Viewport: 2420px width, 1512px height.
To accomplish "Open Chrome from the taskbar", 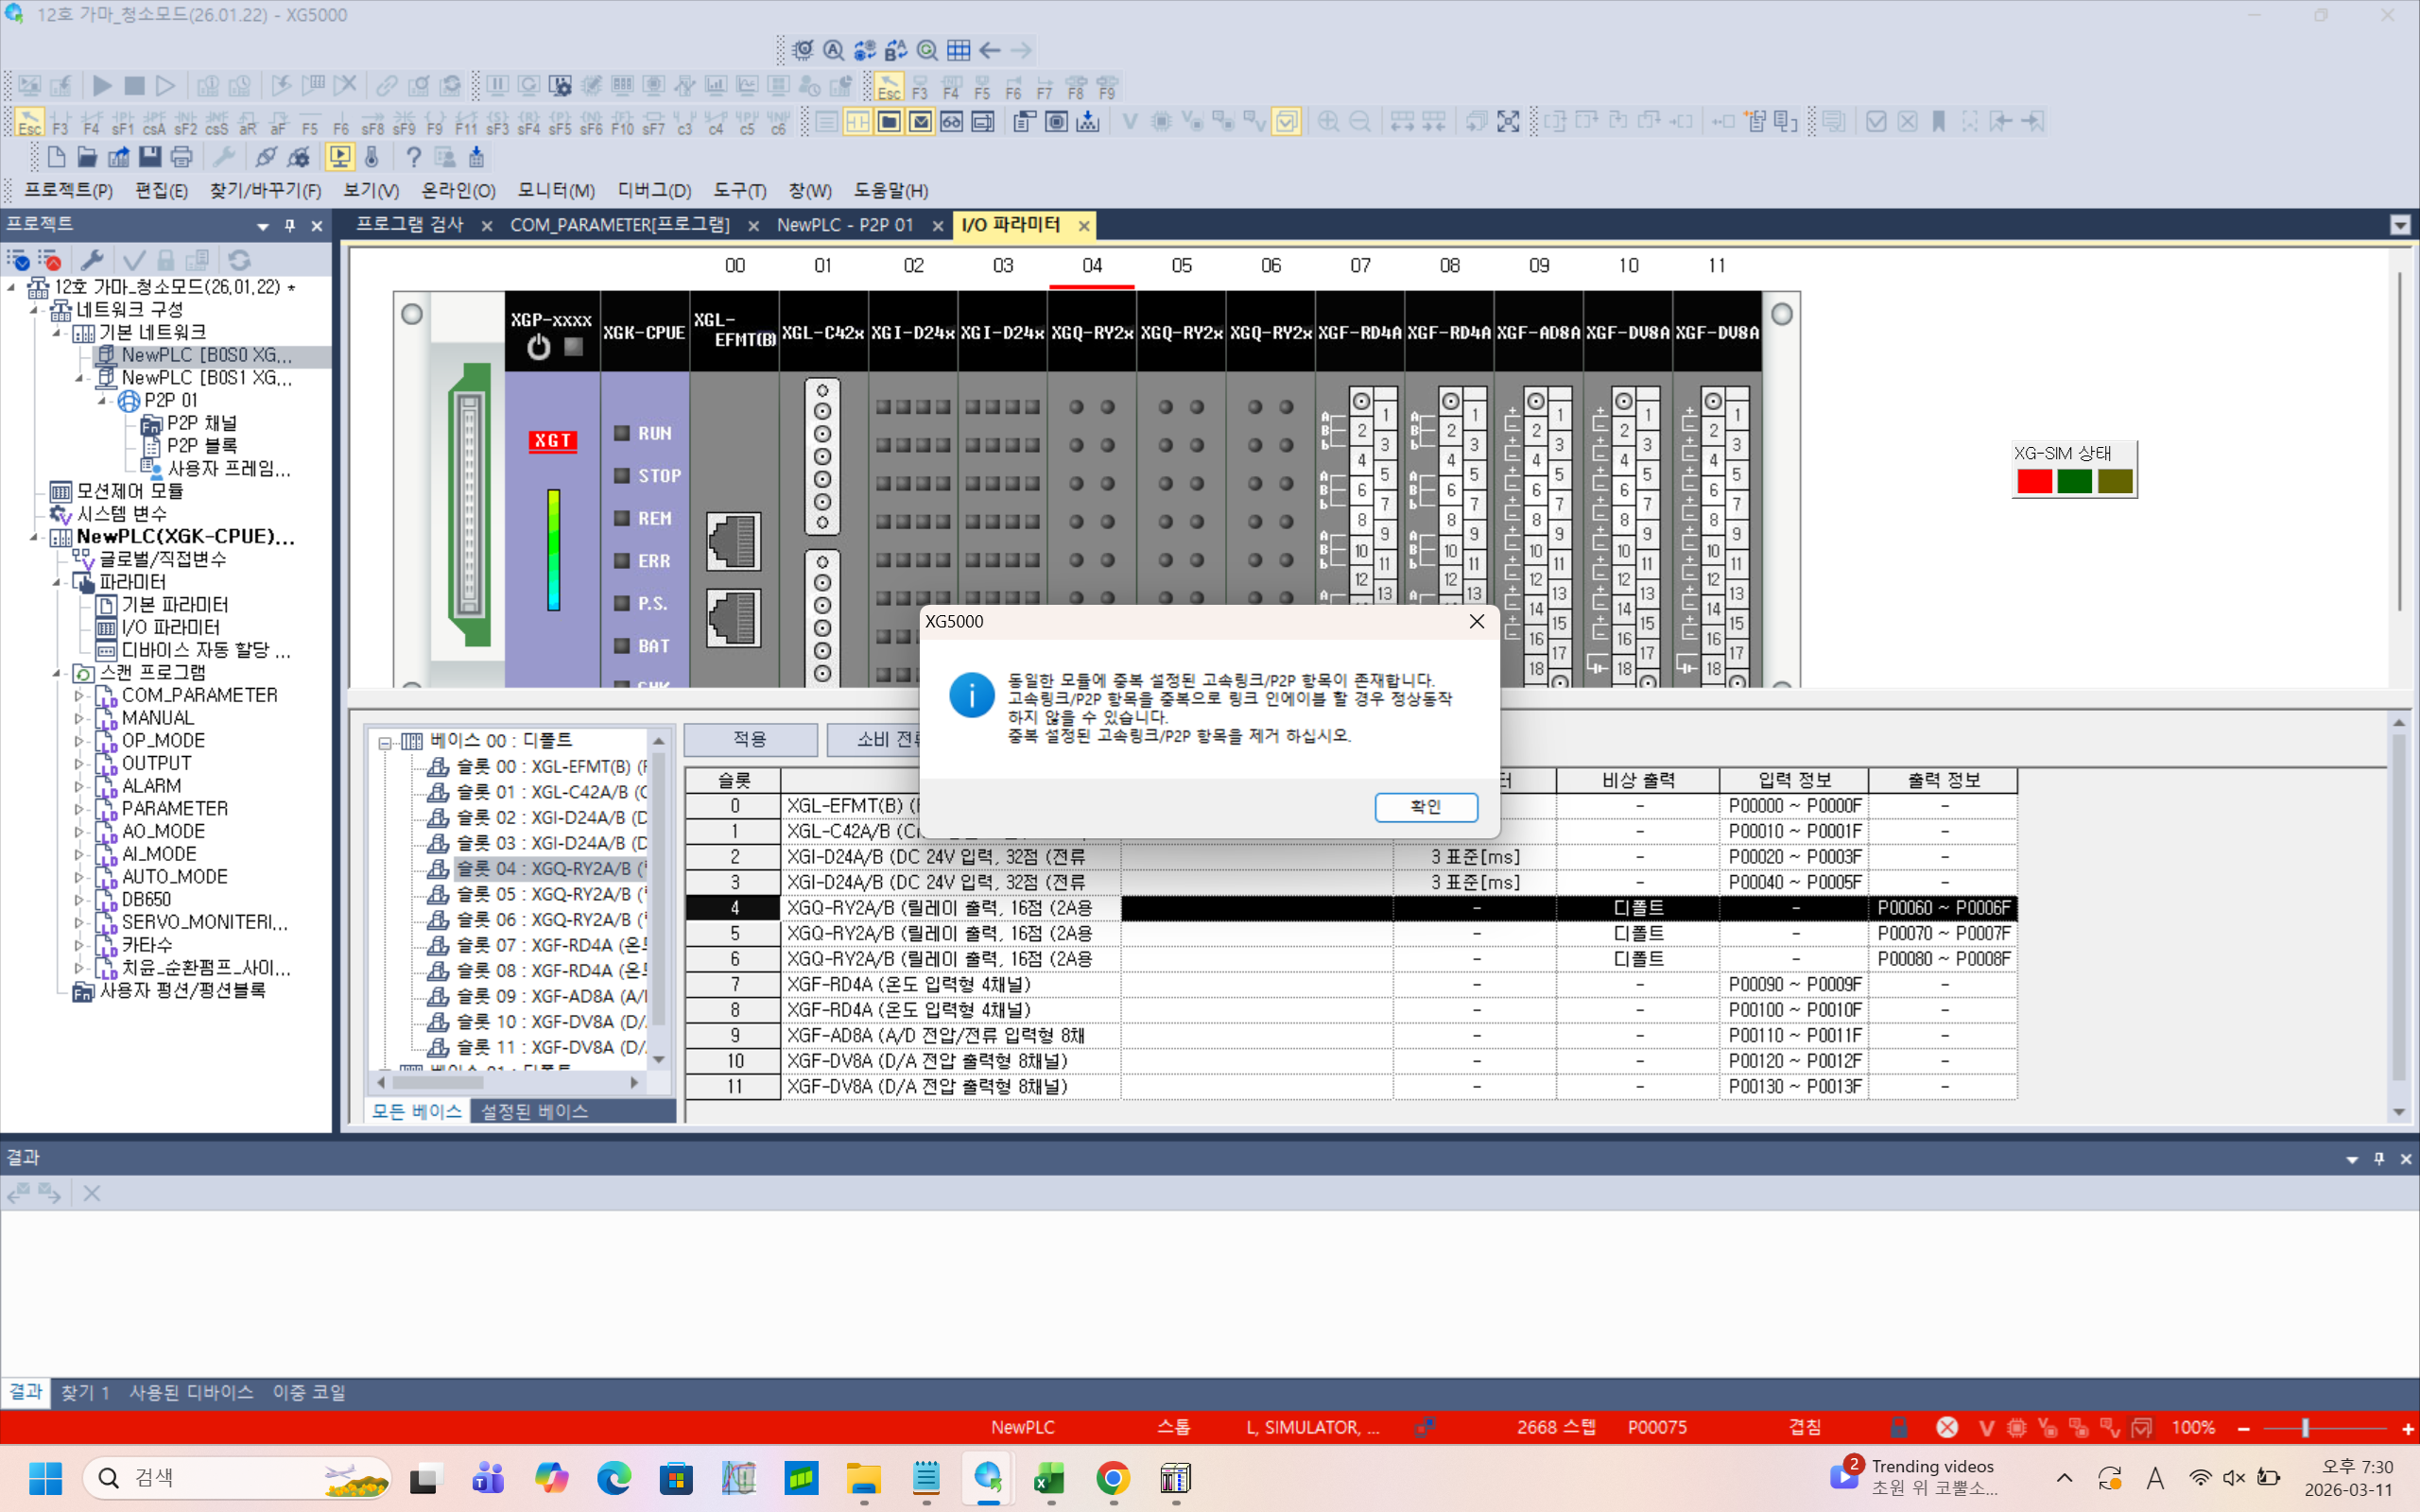I will coord(1112,1478).
